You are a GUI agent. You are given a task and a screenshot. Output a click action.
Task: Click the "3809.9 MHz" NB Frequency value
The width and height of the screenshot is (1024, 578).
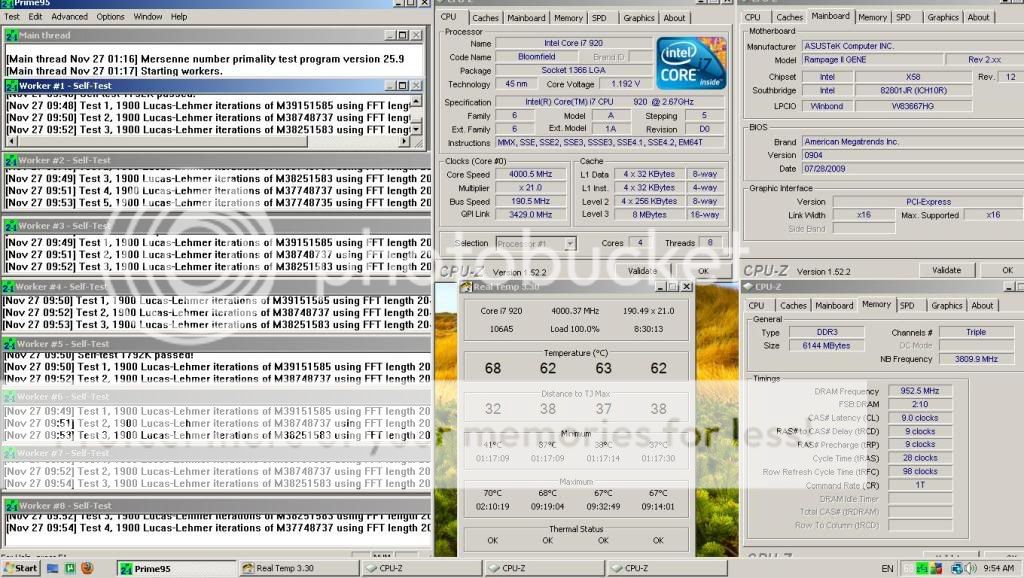976,359
